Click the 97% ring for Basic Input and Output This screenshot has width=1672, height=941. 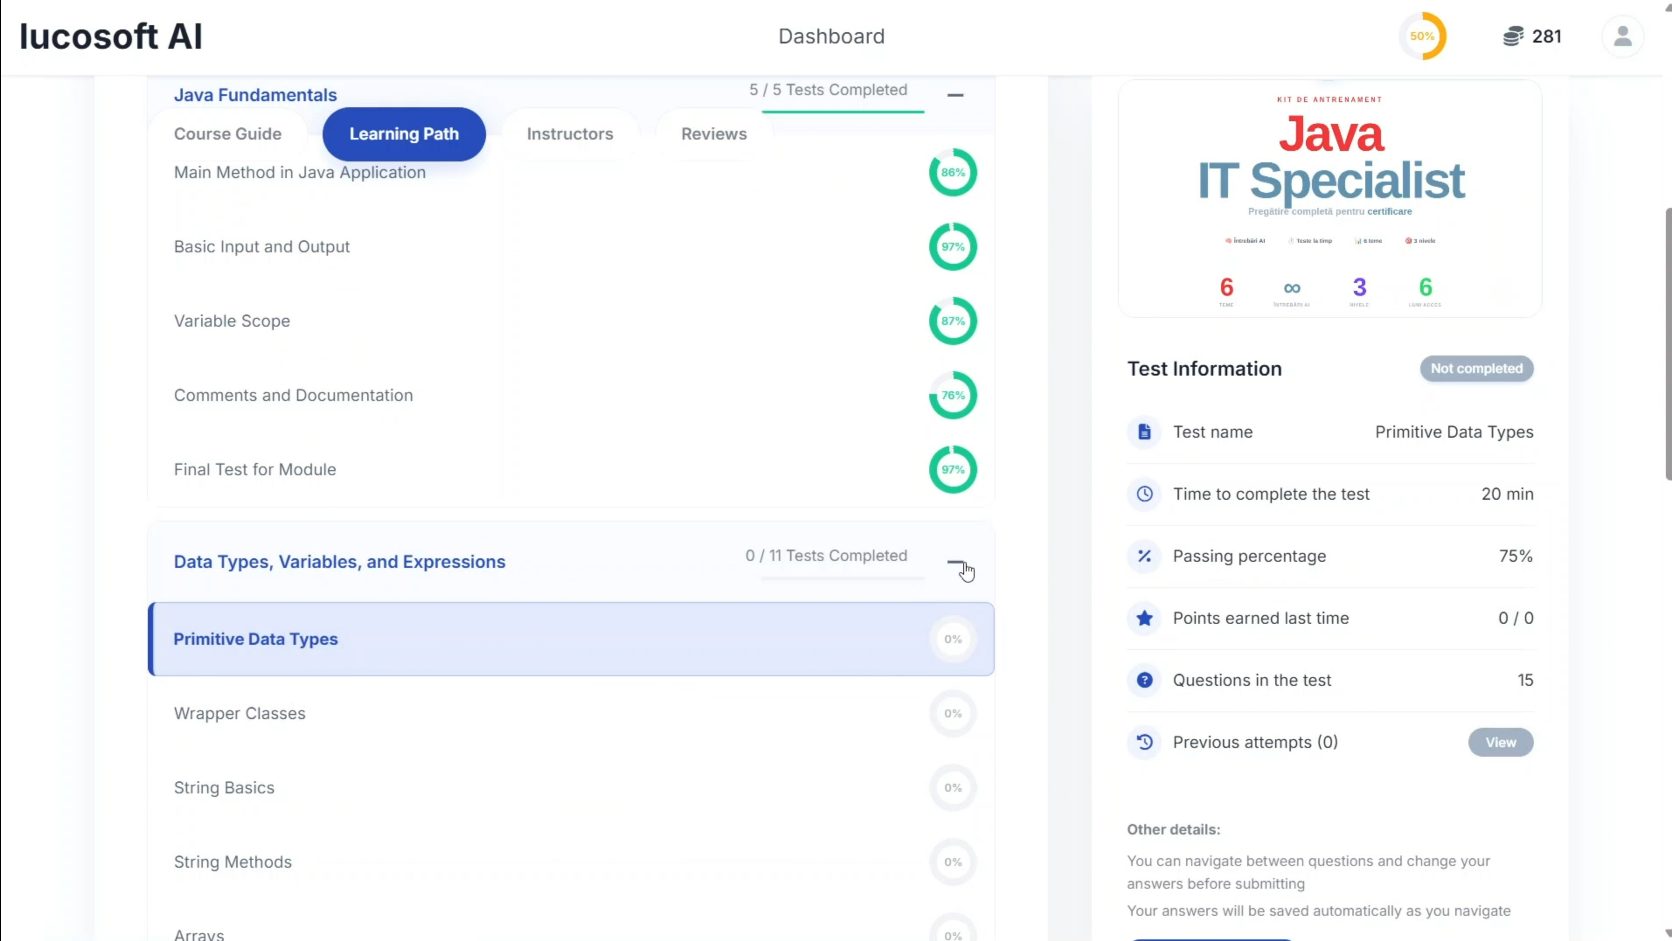pos(952,247)
